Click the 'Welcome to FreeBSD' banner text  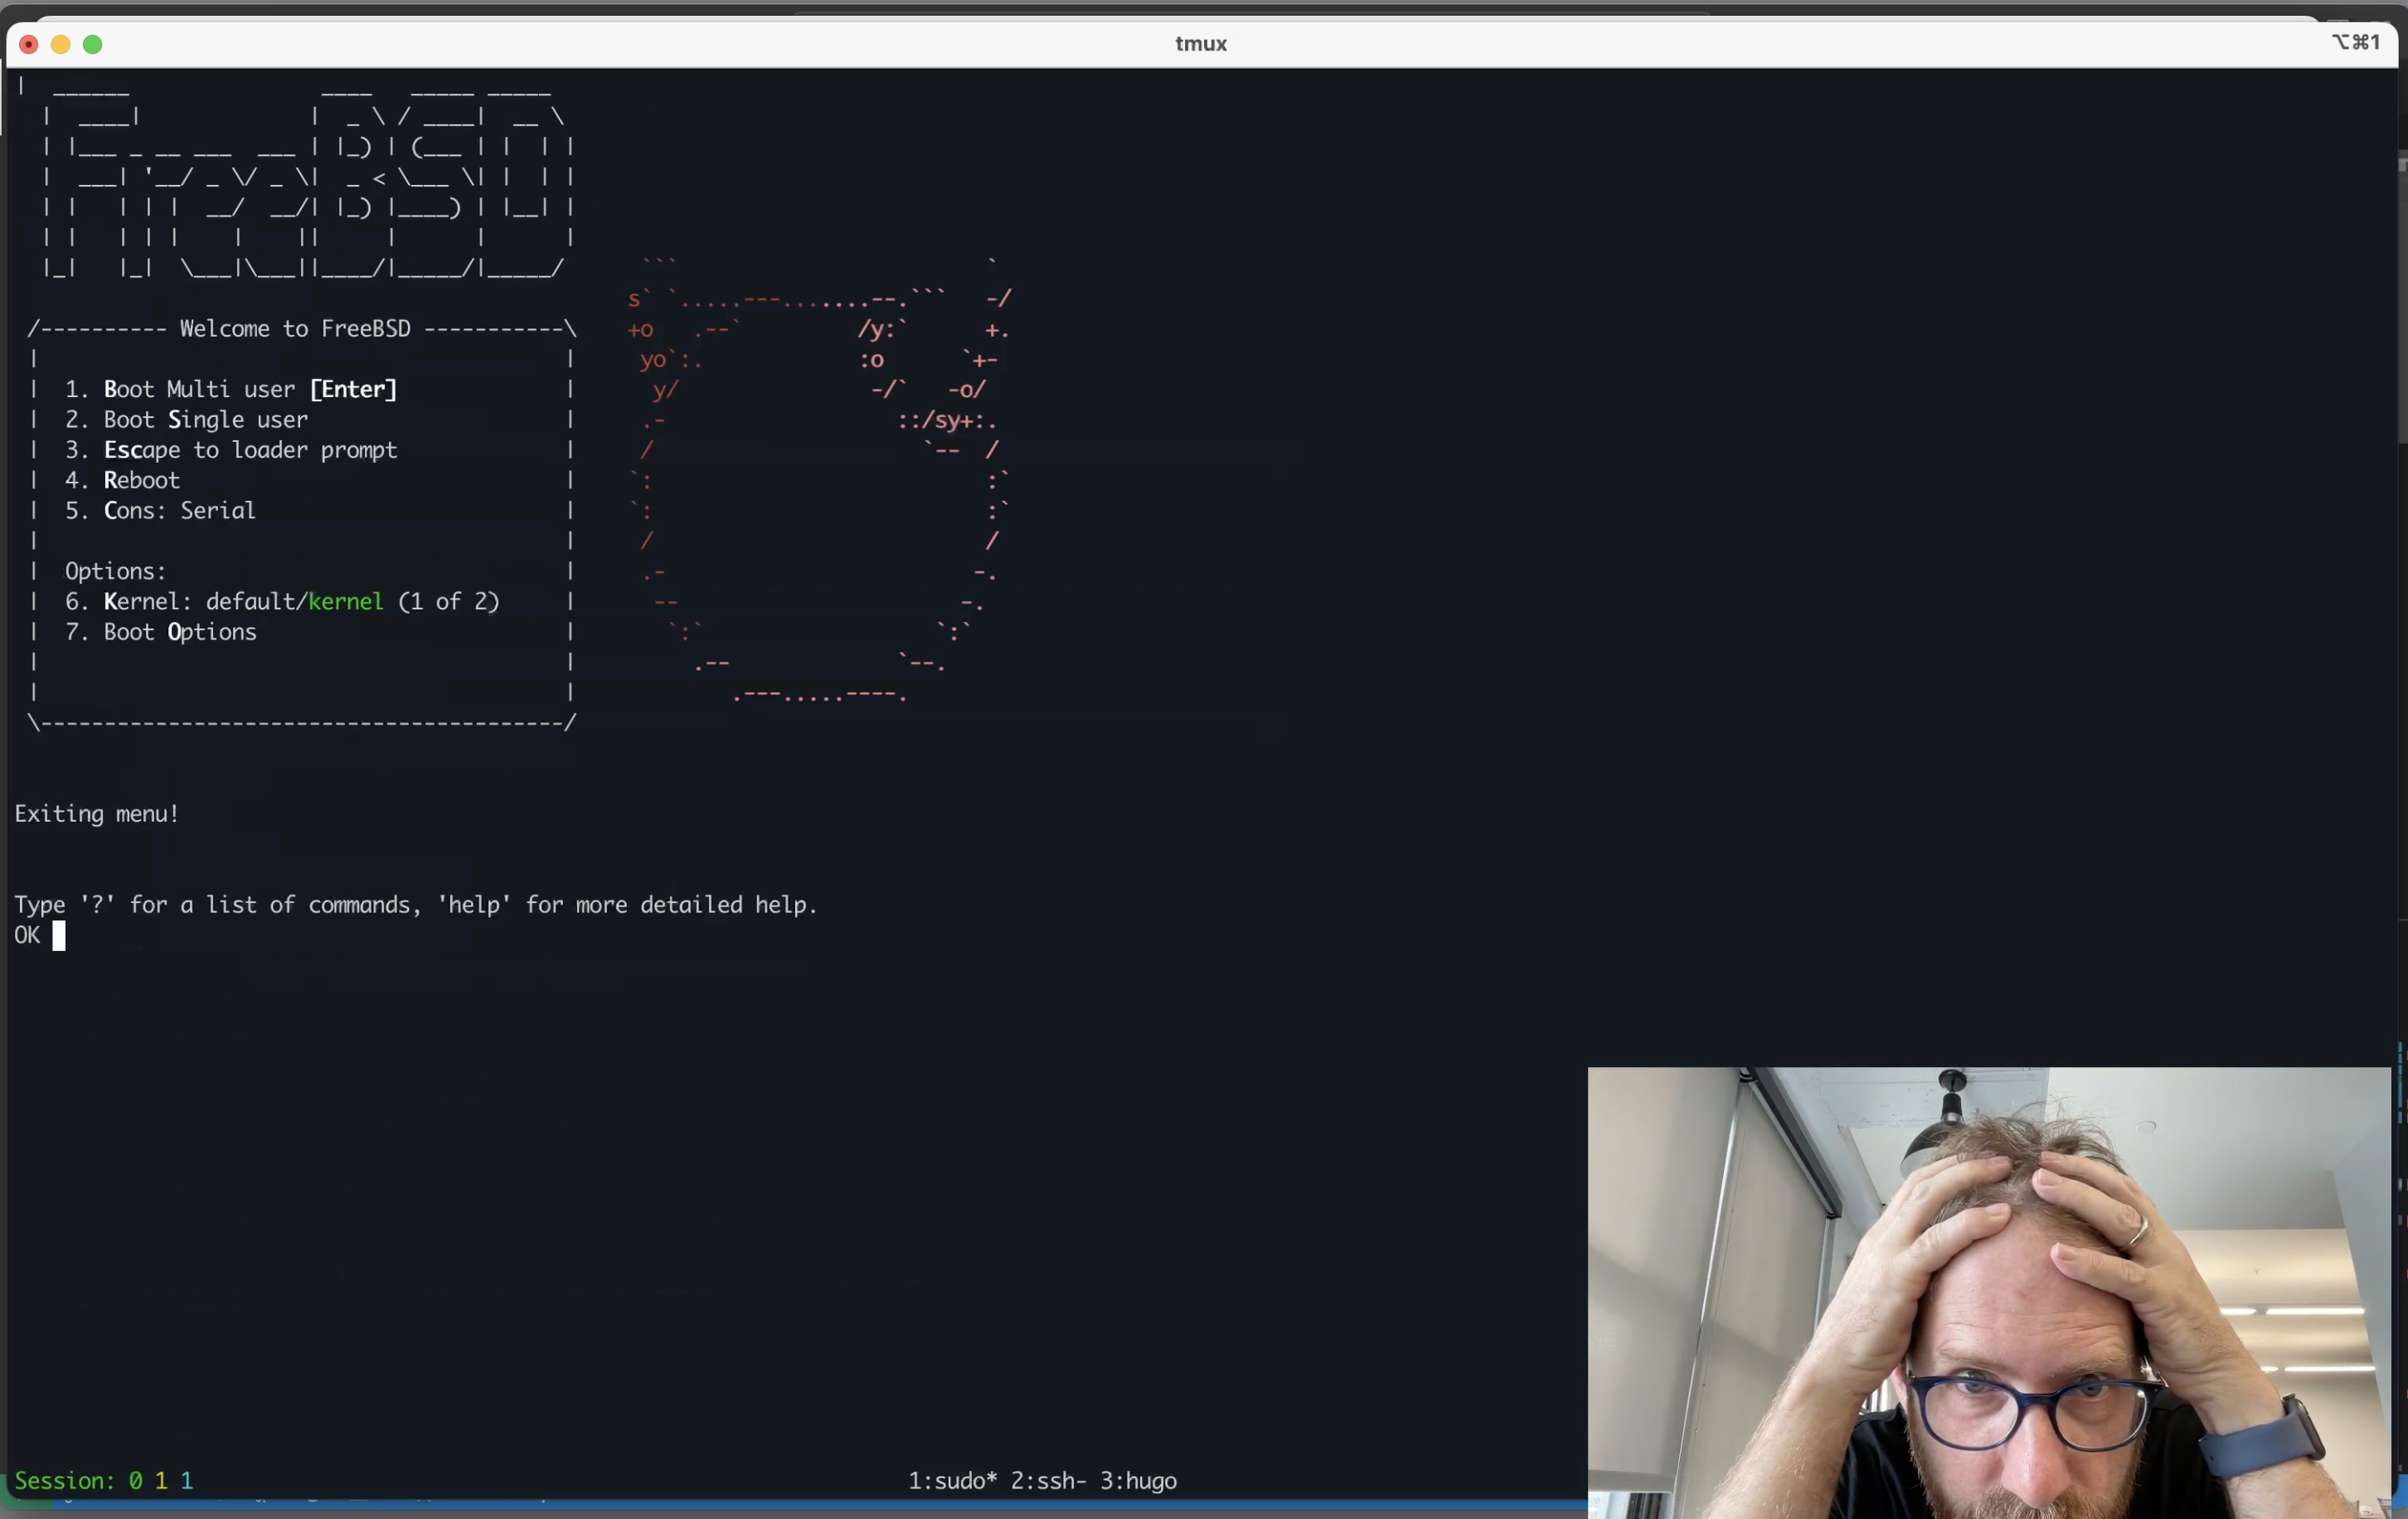[295, 329]
